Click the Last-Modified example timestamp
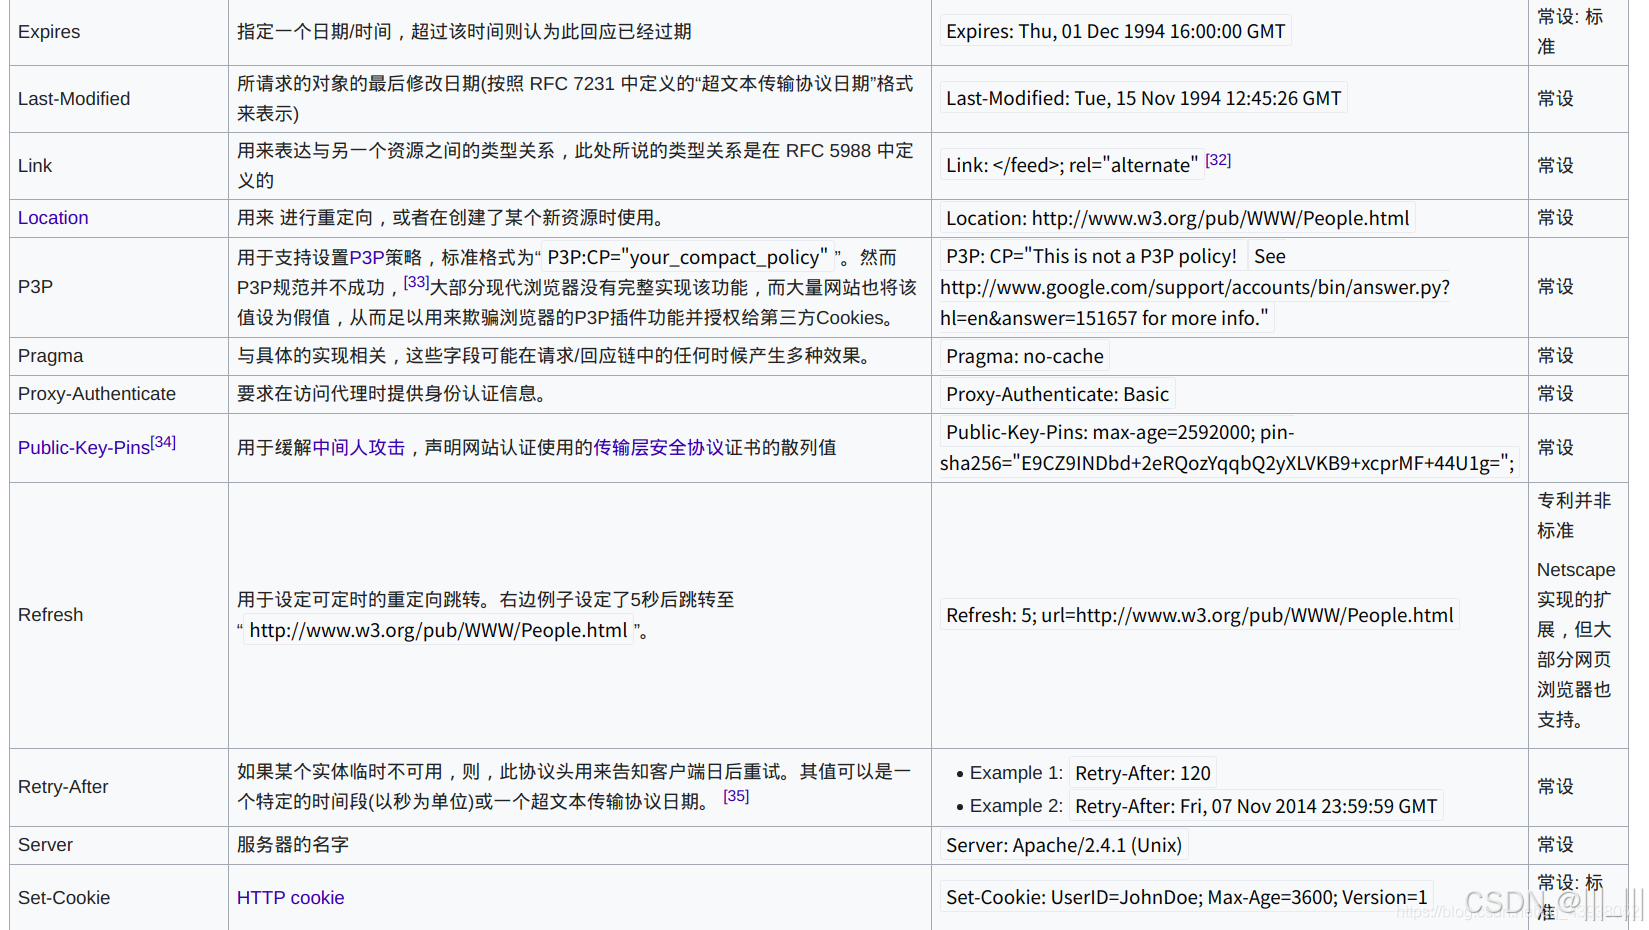 pyautogui.click(x=1144, y=98)
